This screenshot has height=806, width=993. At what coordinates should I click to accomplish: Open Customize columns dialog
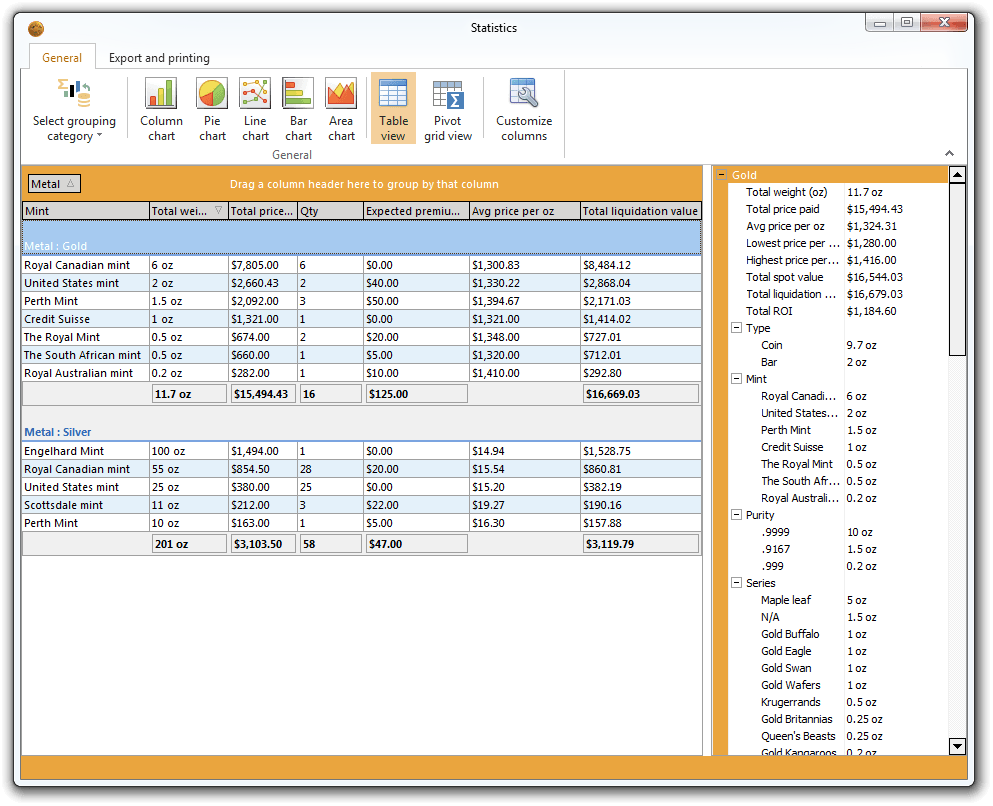point(524,107)
